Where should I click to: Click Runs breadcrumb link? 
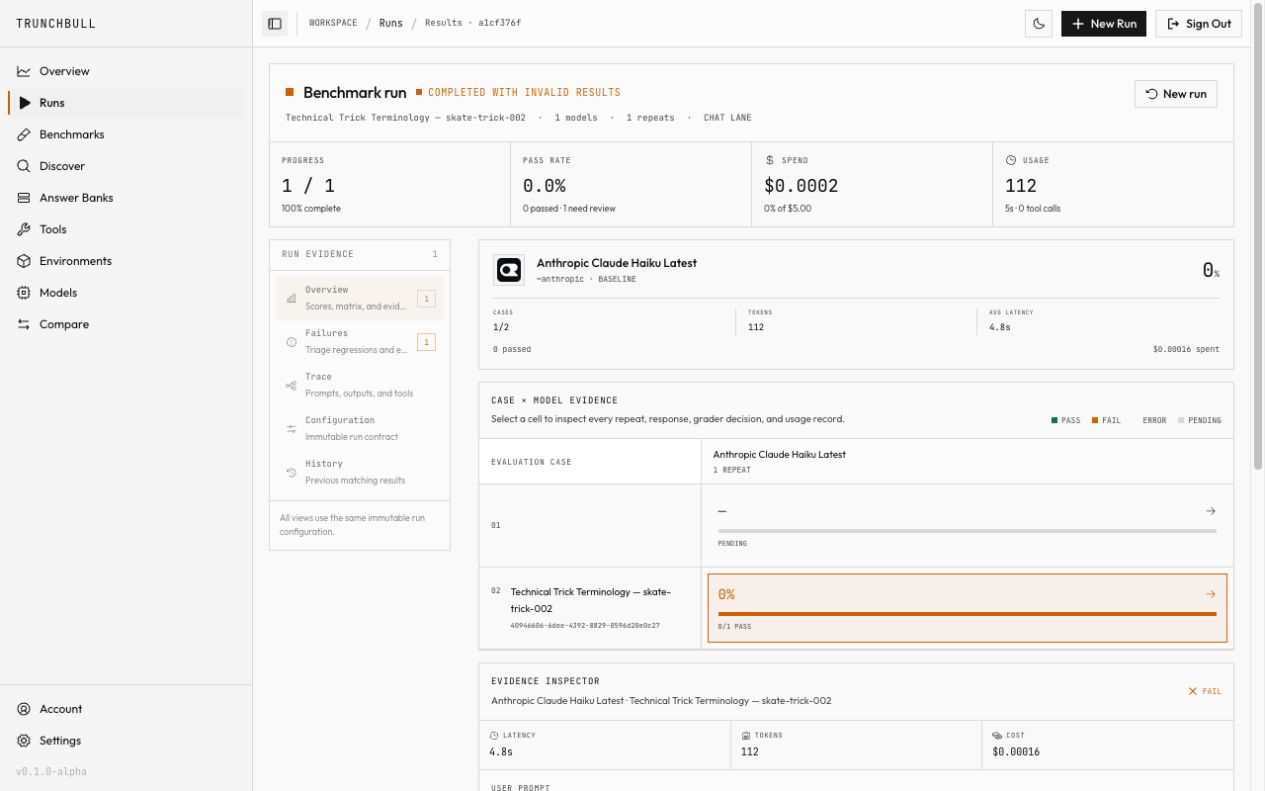point(391,23)
